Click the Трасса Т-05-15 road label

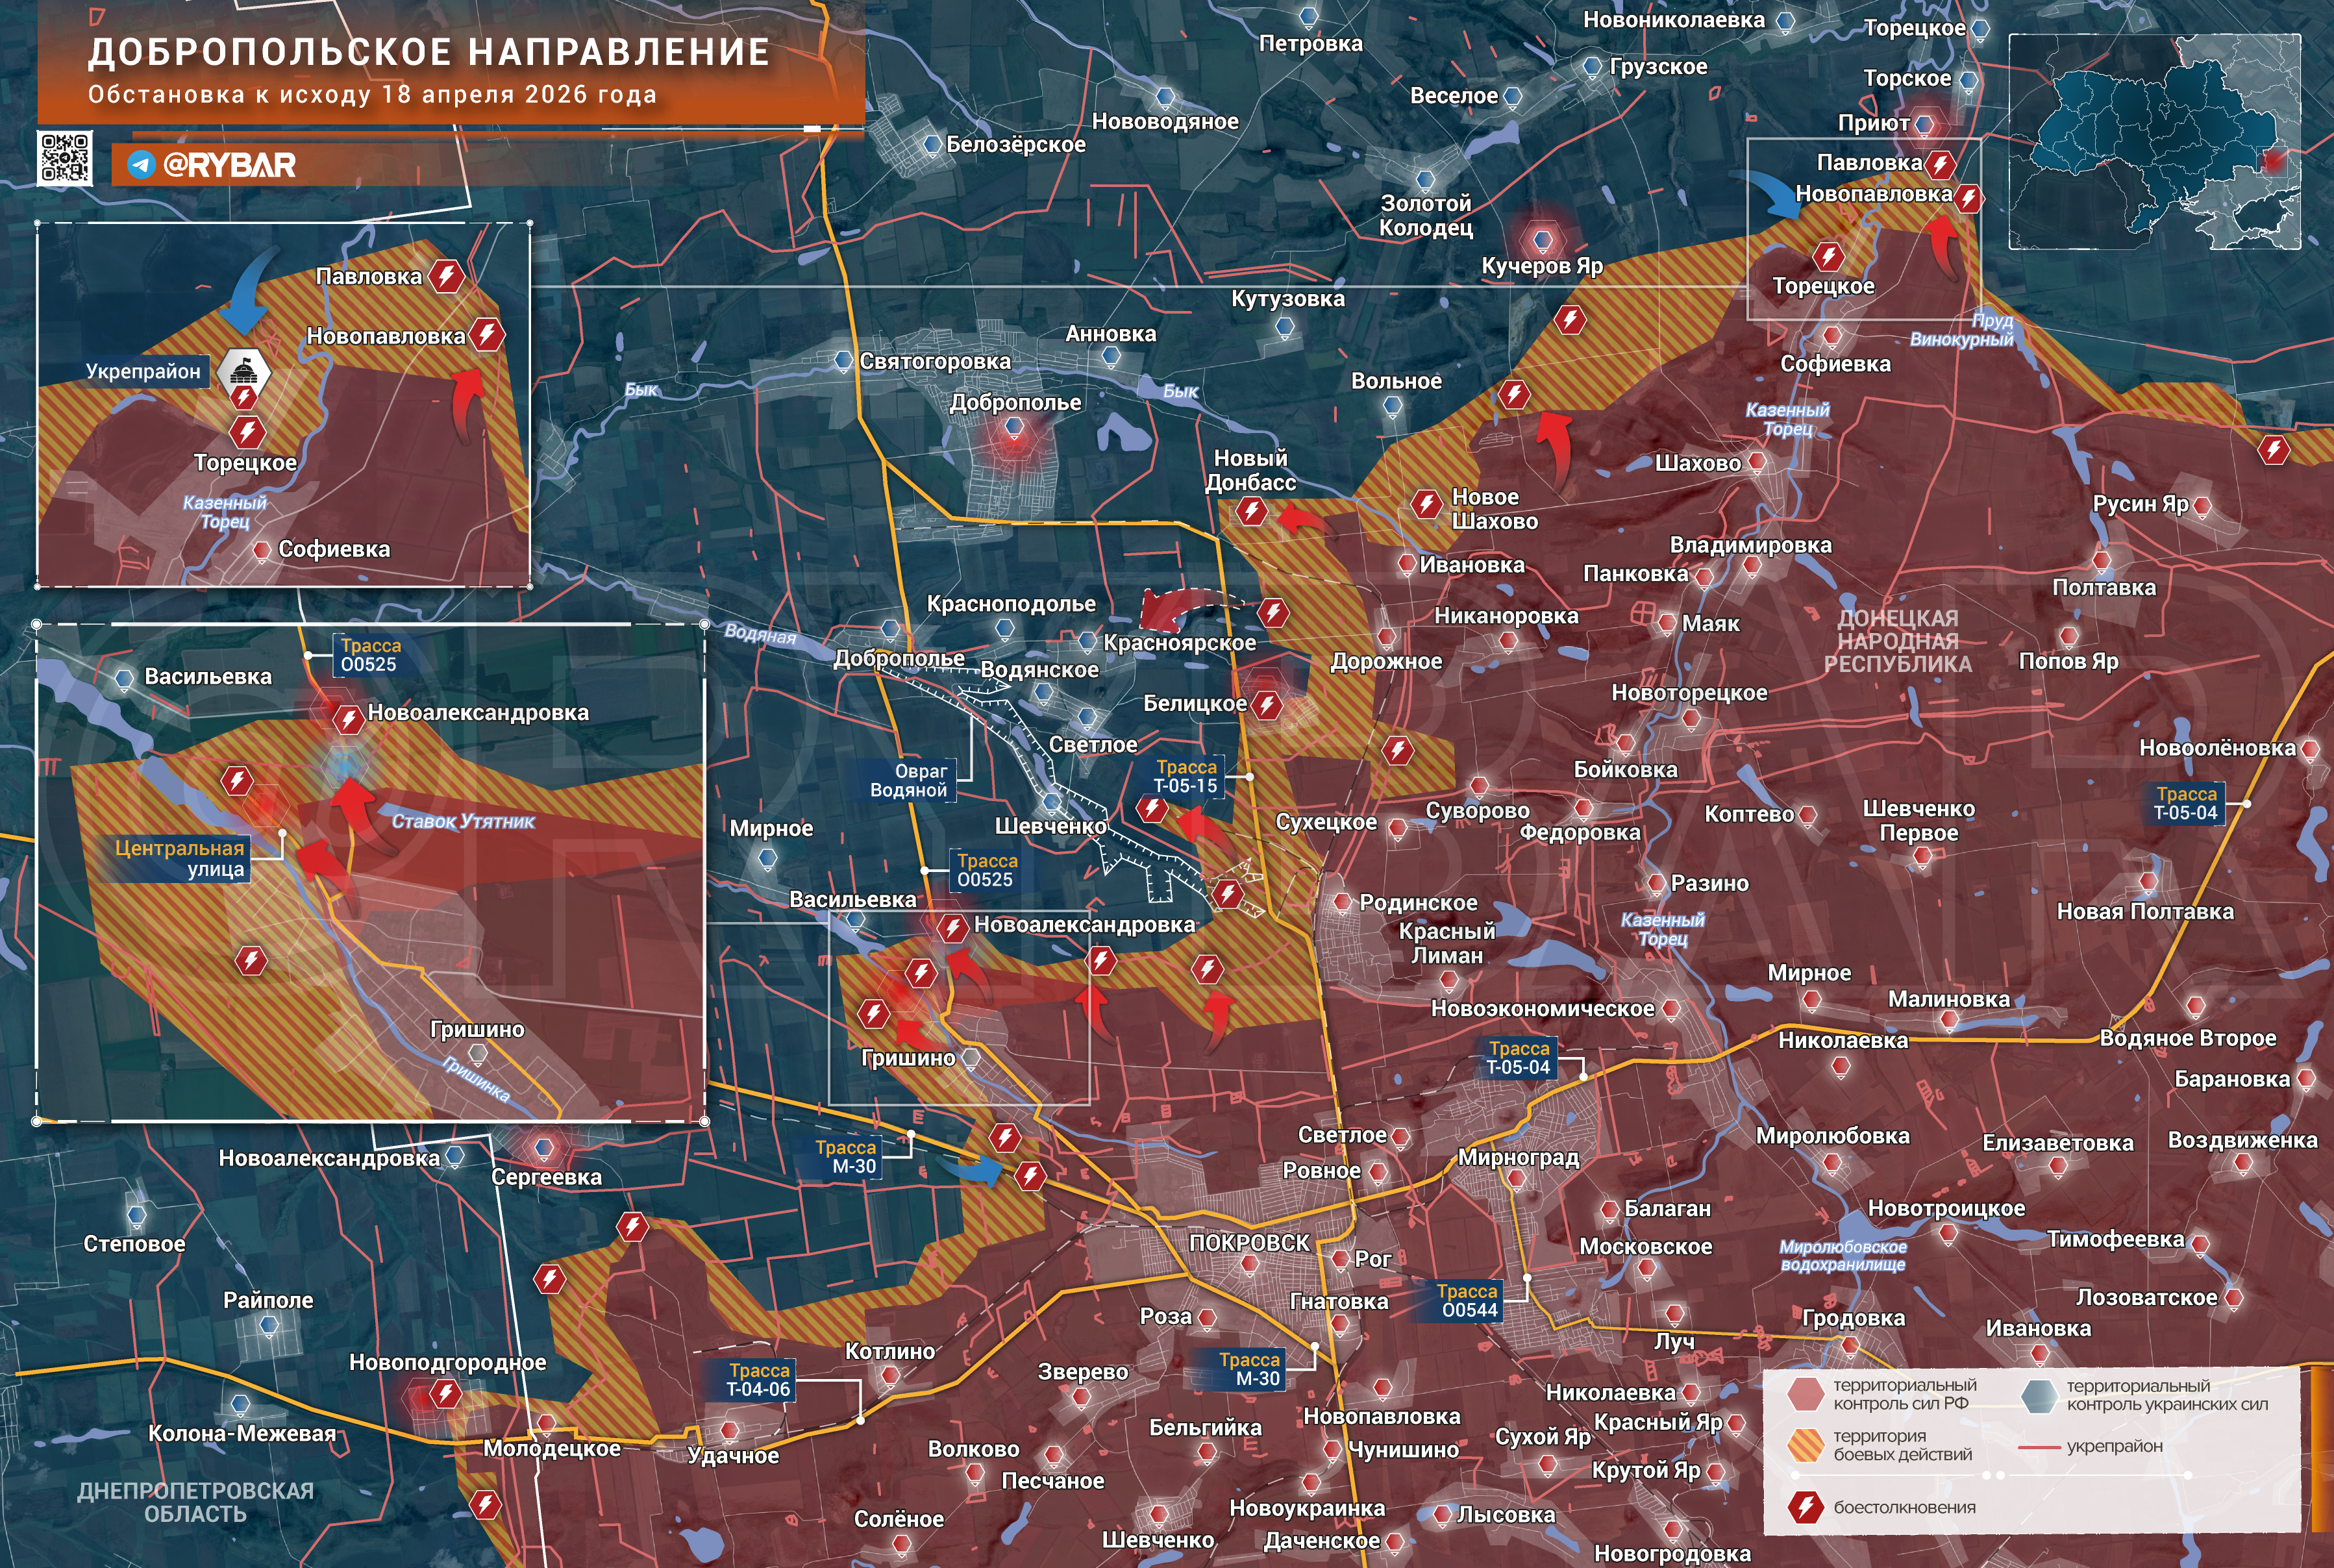click(x=1186, y=777)
